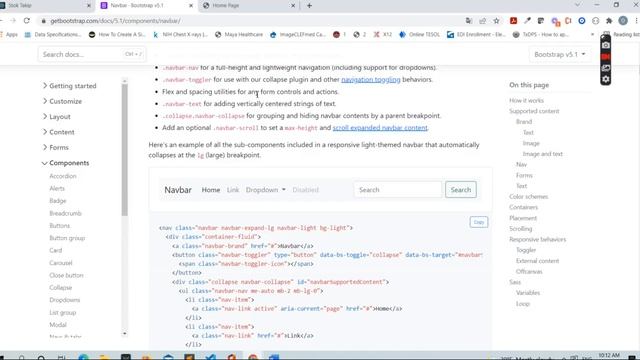Image resolution: width=640 pixels, height=360 pixels.
Task: Click Home in the example navbar
Action: (211, 190)
